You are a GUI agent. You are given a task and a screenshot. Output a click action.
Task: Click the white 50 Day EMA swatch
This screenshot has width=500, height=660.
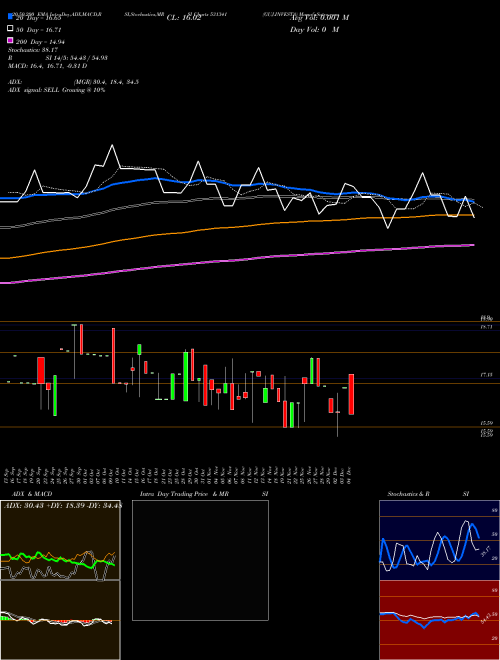coord(10,29)
